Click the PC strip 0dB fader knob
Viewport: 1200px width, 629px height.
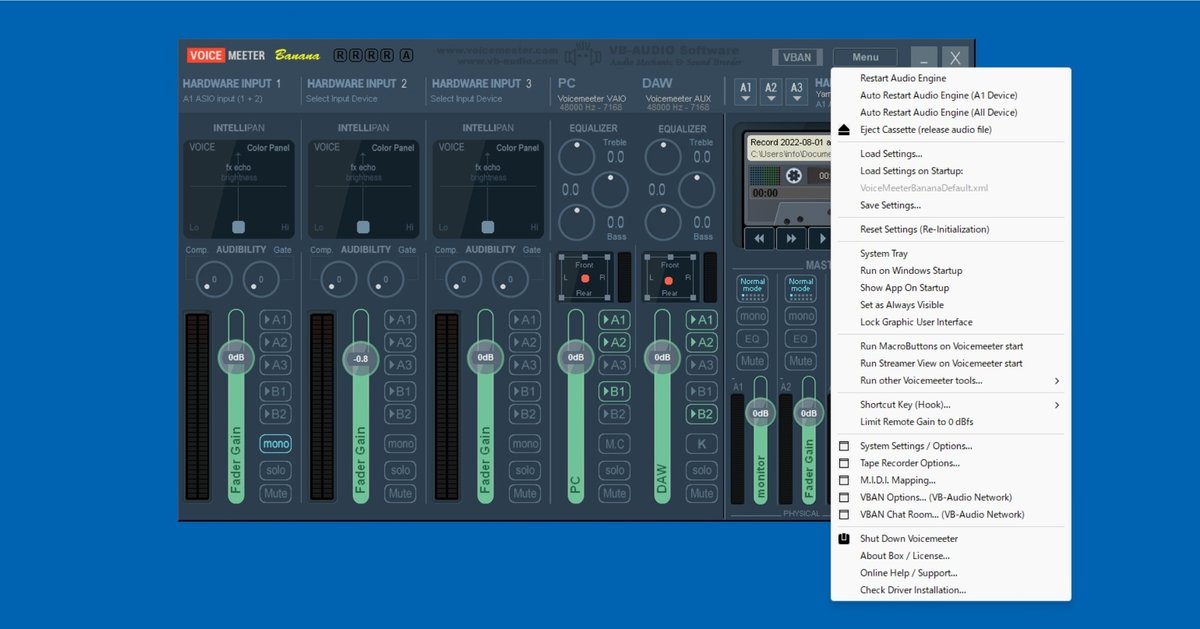576,358
